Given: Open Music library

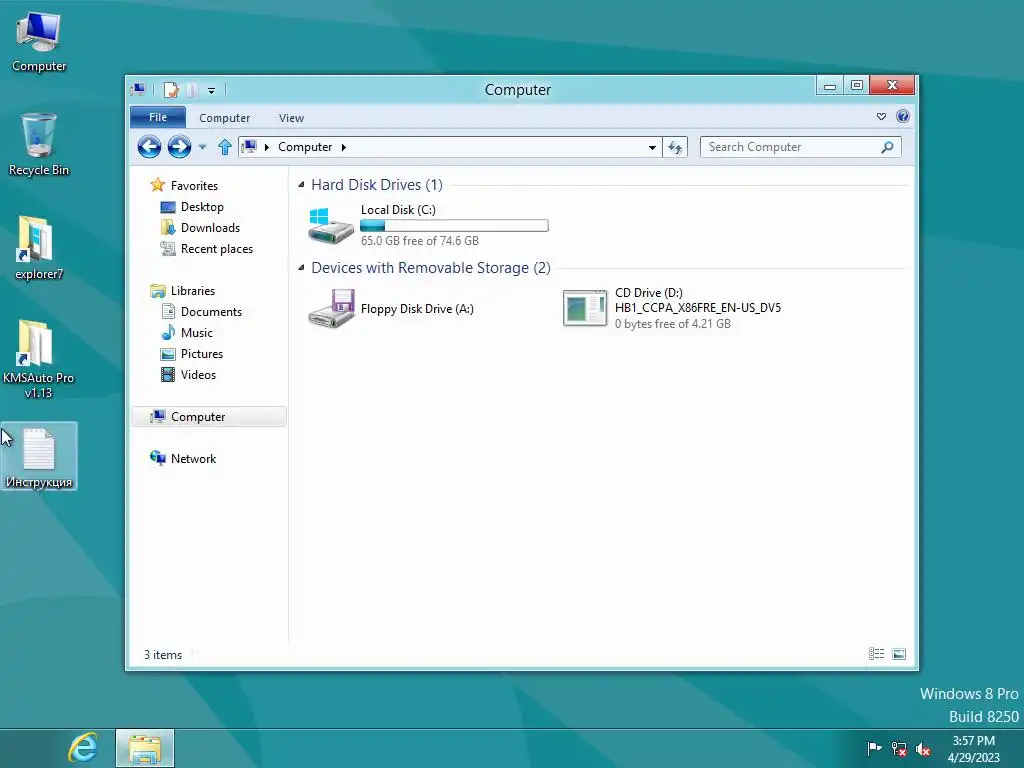Looking at the screenshot, I should [x=197, y=332].
